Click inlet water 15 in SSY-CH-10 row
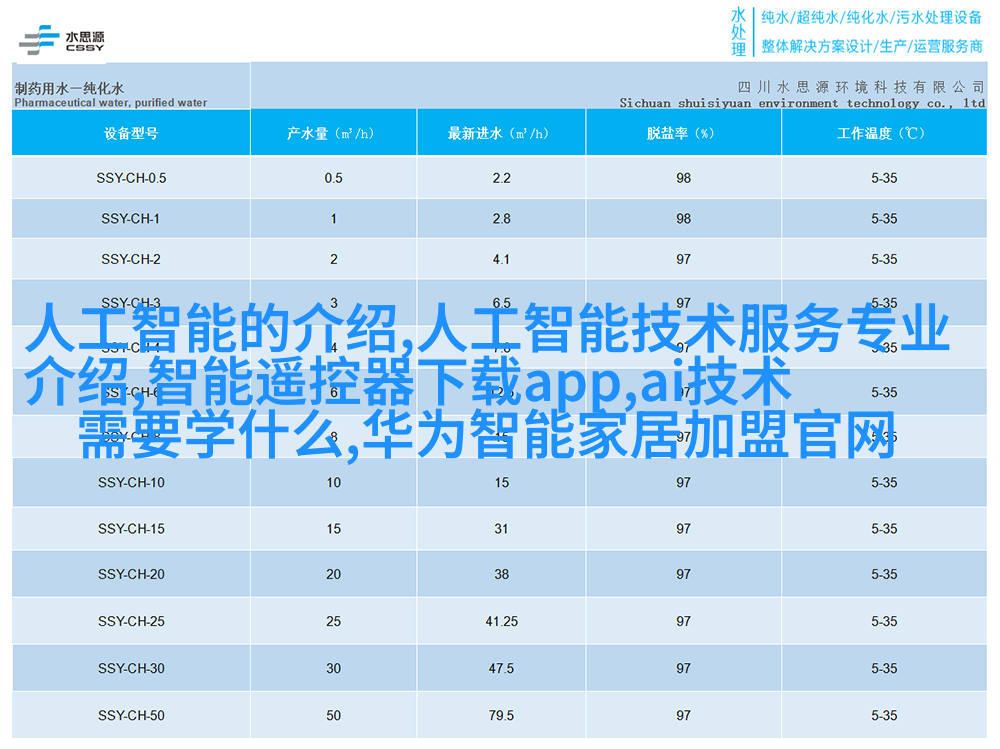This screenshot has width=1000, height=749. [x=501, y=483]
